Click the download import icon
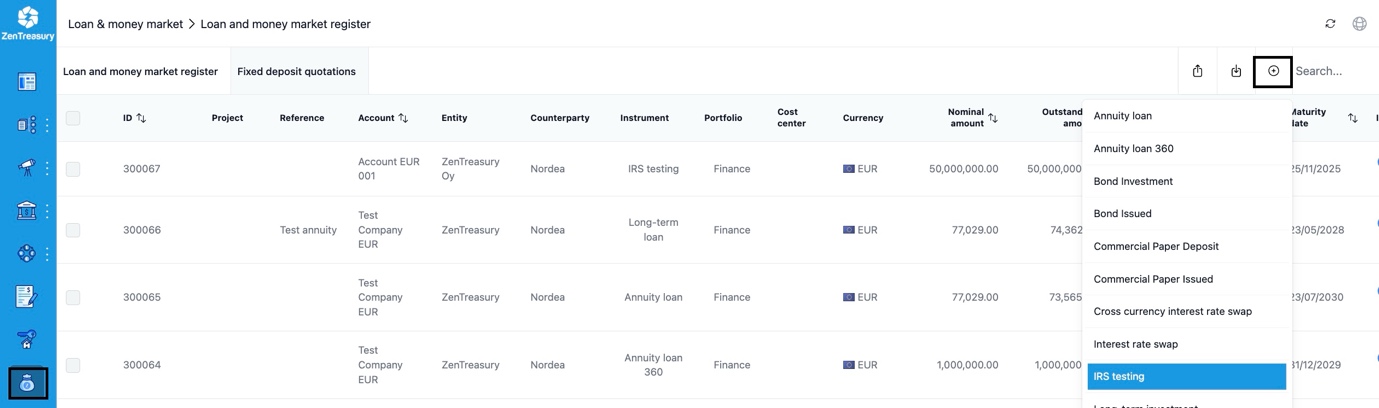Image resolution: width=1379 pixels, height=408 pixels. (1236, 71)
